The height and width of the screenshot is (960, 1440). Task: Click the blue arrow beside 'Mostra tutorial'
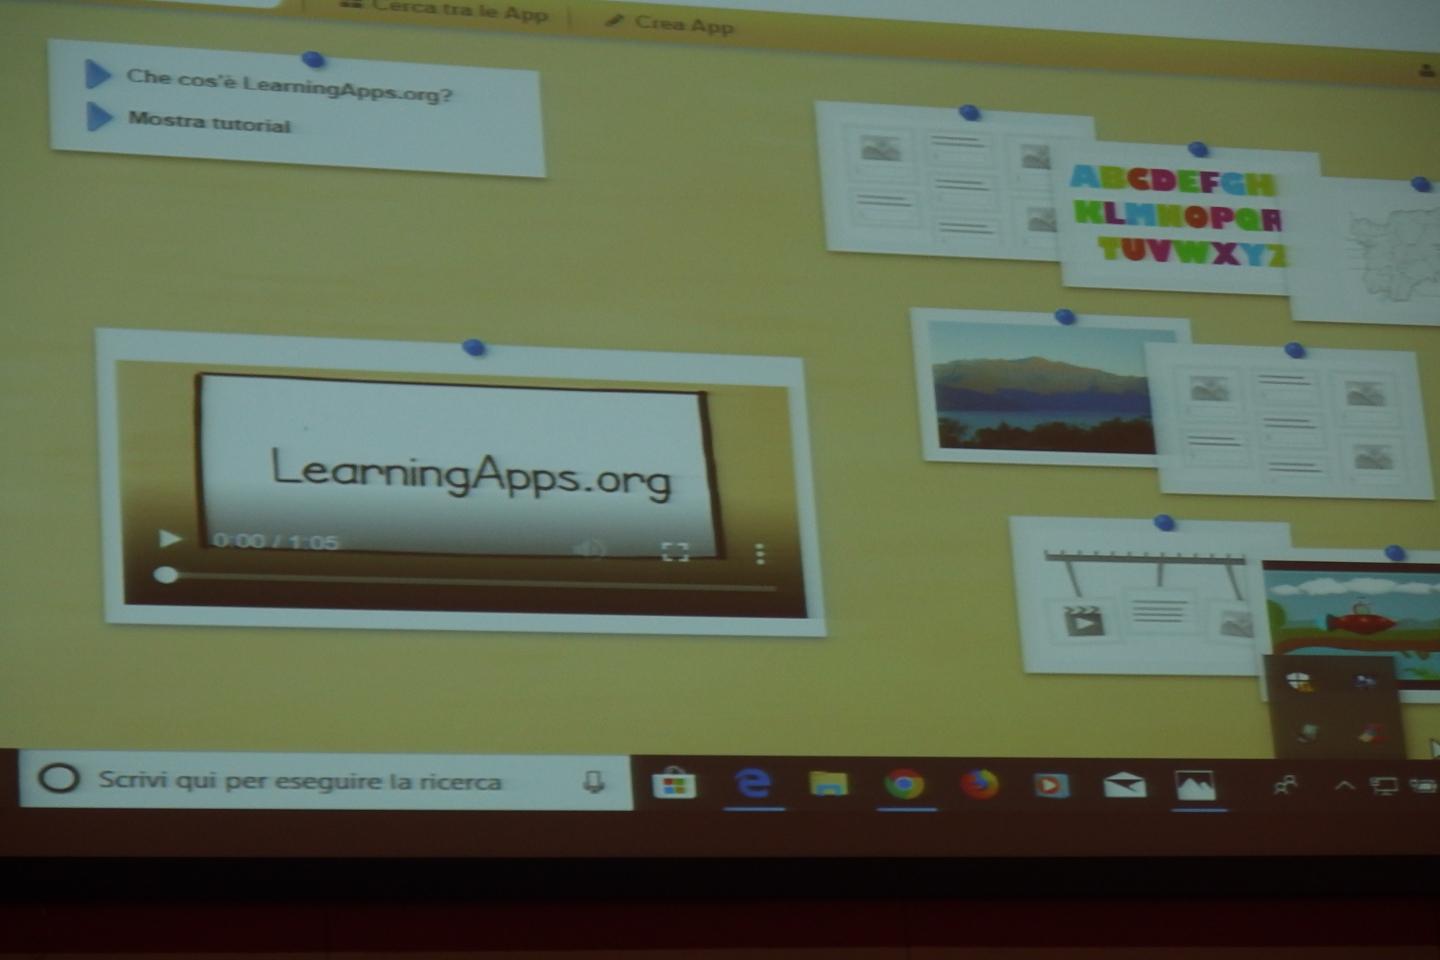tap(99, 118)
